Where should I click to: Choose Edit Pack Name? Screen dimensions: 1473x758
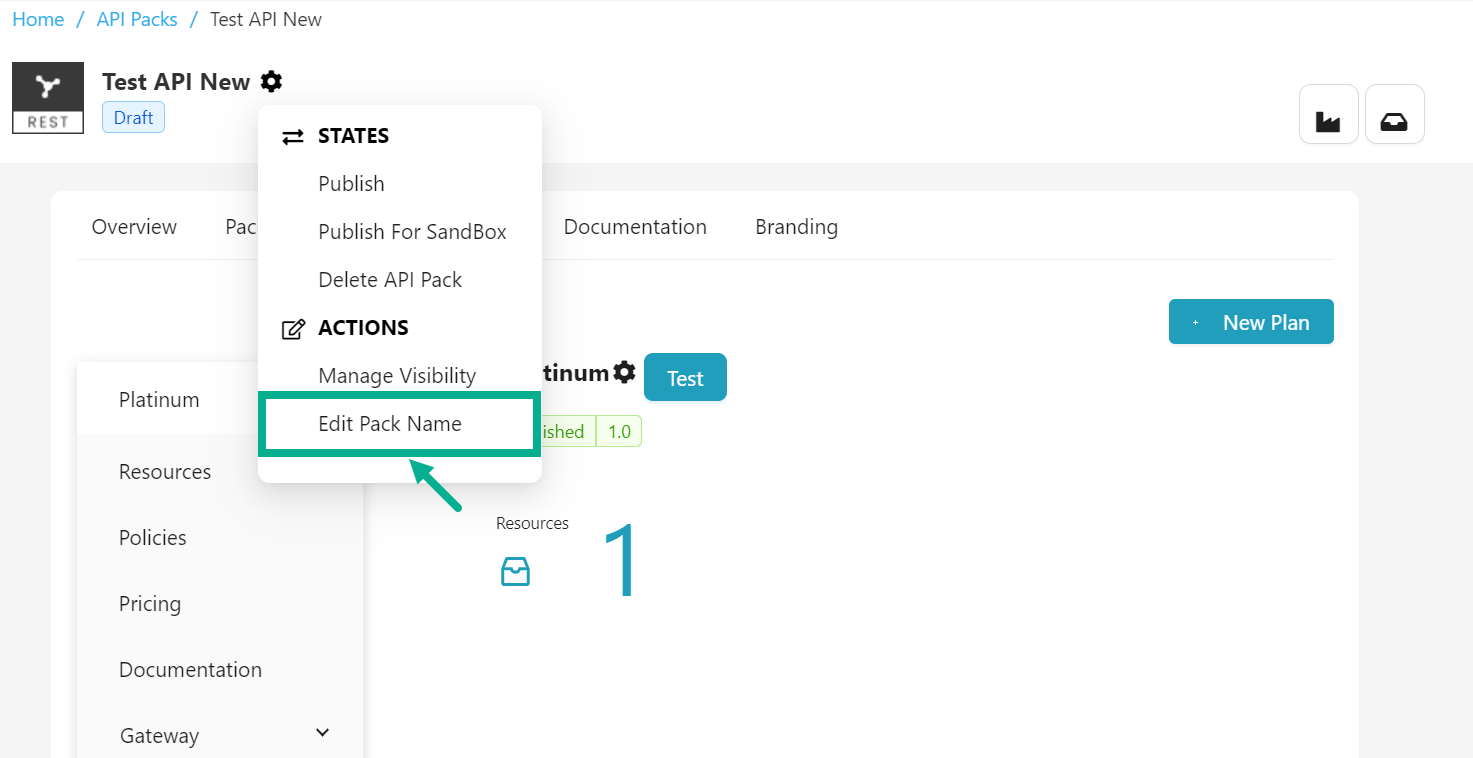click(390, 424)
